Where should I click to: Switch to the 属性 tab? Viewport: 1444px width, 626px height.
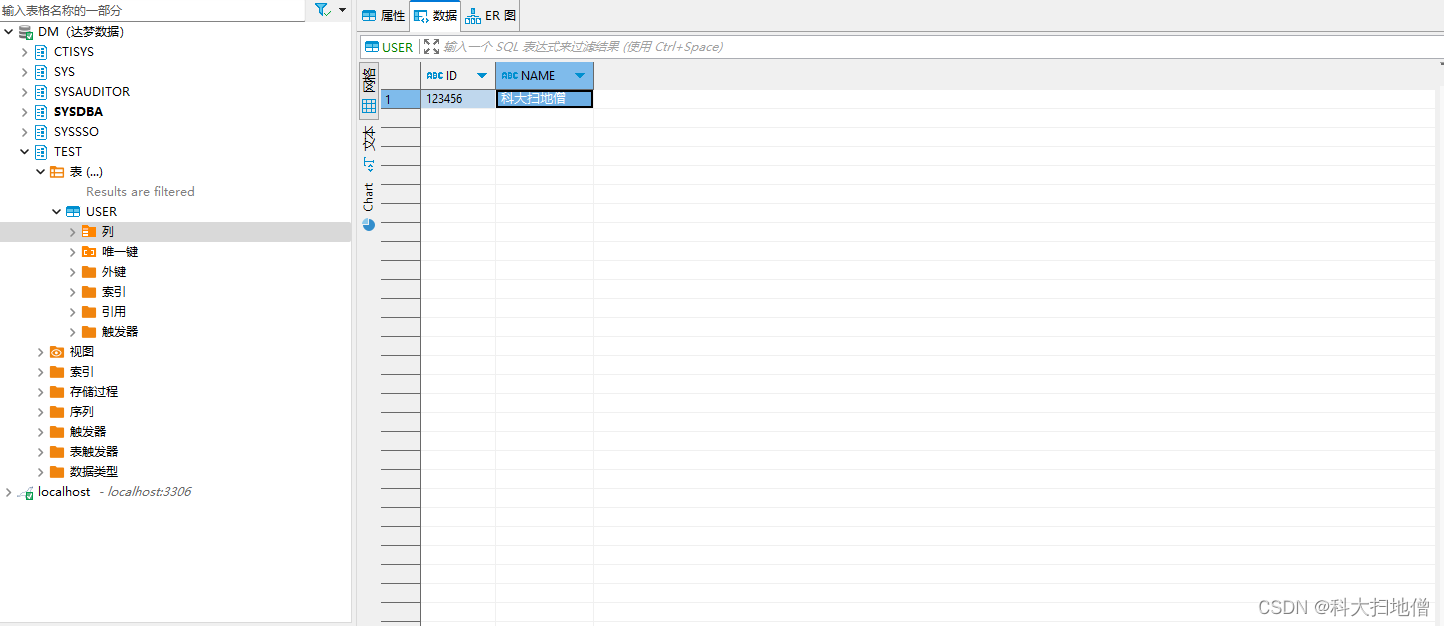click(x=383, y=16)
